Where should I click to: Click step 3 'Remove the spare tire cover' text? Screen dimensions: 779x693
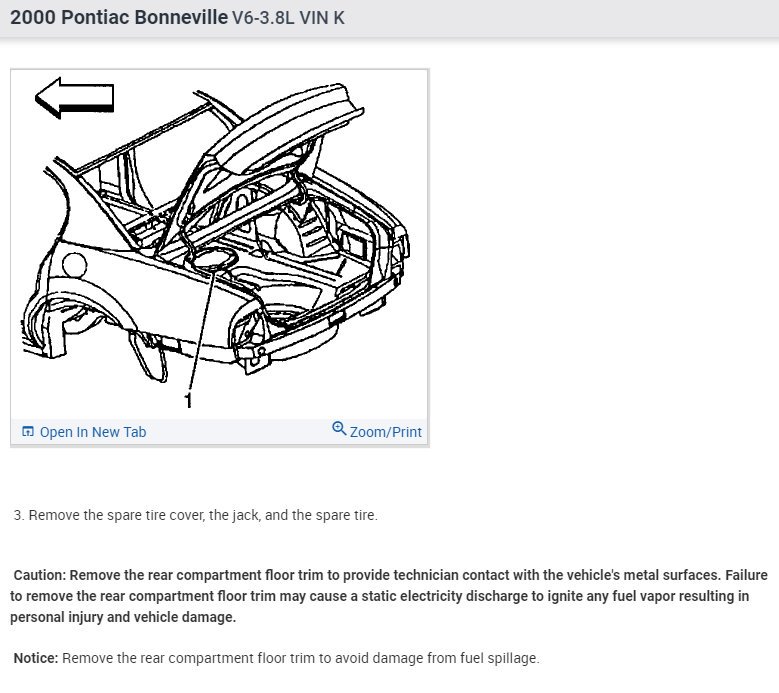tap(196, 515)
